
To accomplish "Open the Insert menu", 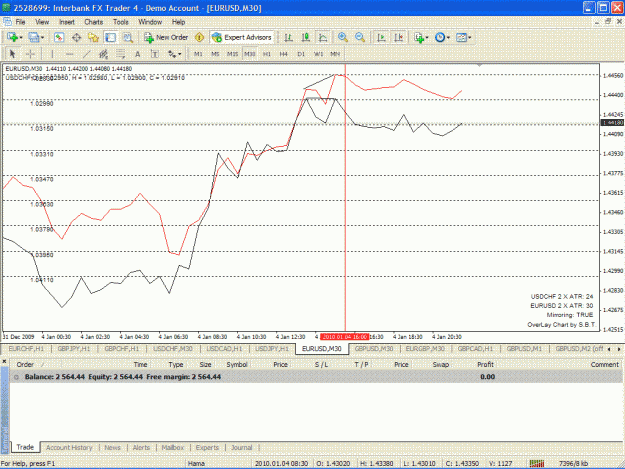I will pyautogui.click(x=67, y=22).
